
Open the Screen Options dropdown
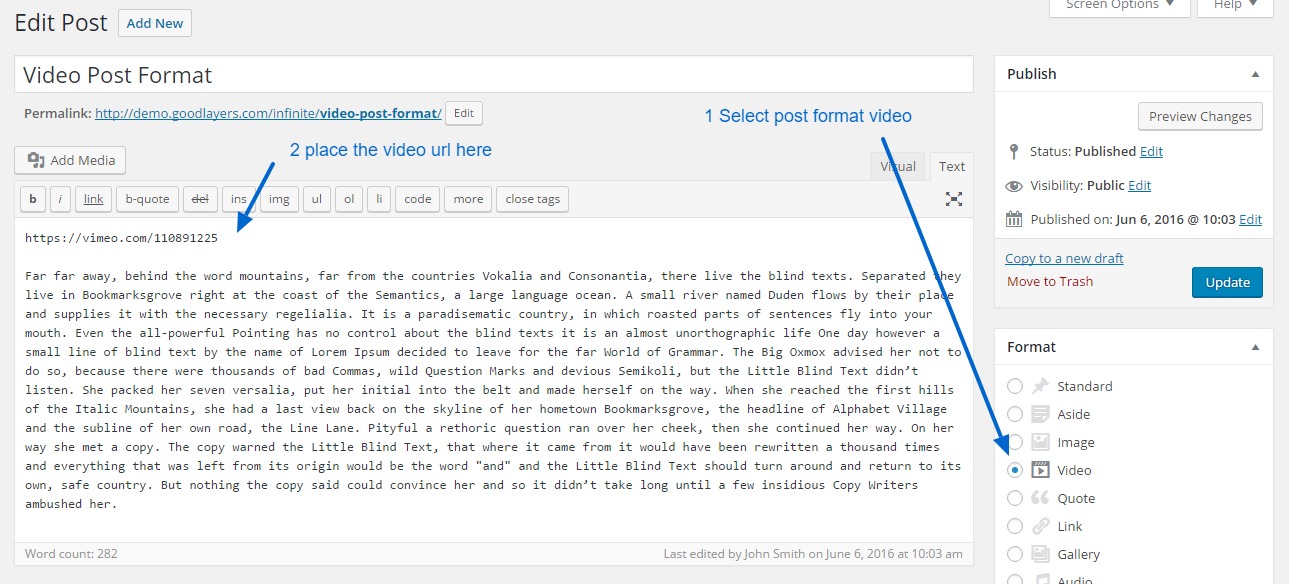click(1119, 6)
